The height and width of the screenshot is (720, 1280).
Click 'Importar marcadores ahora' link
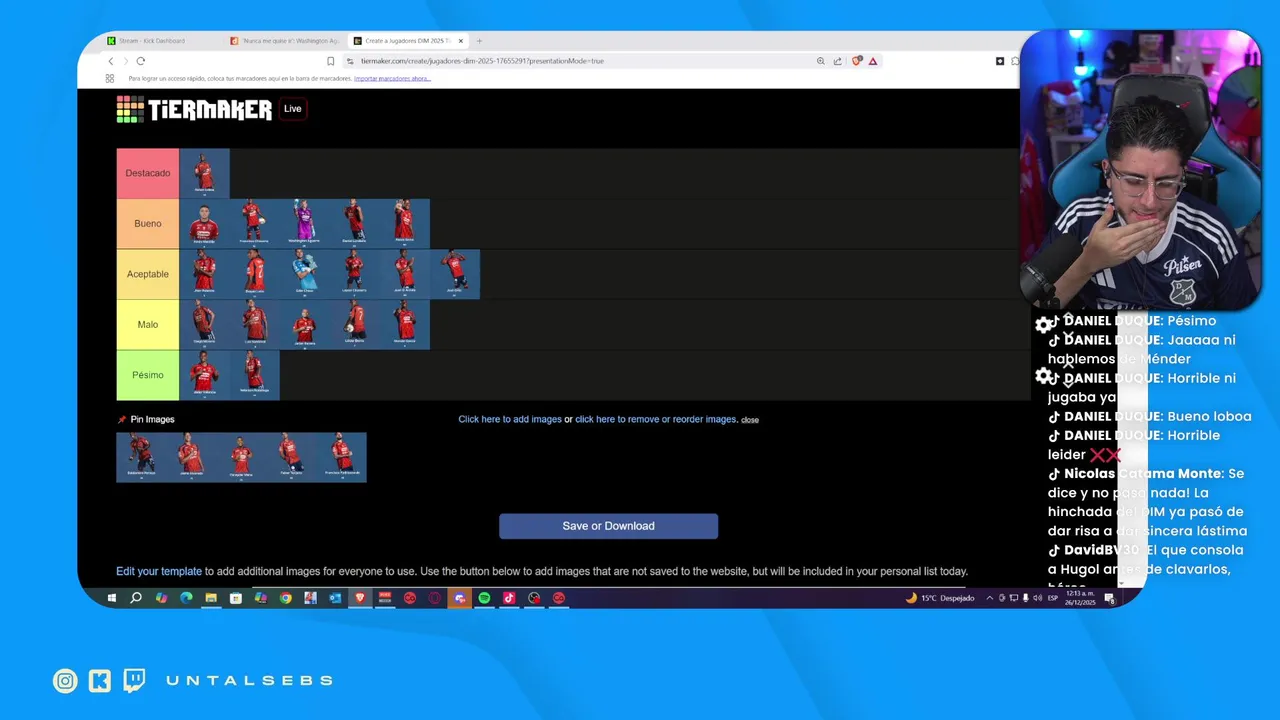392,78
